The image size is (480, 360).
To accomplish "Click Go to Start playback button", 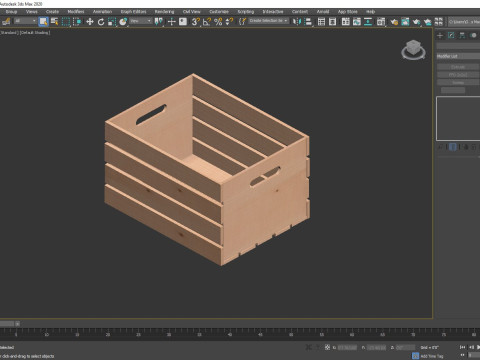I will tap(463, 347).
